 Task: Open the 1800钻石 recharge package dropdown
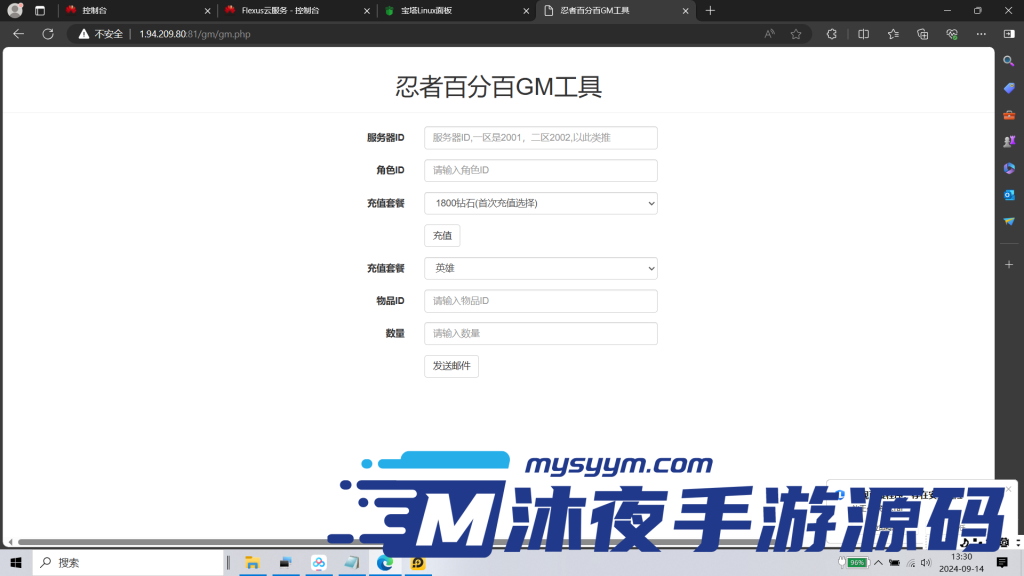click(x=540, y=203)
